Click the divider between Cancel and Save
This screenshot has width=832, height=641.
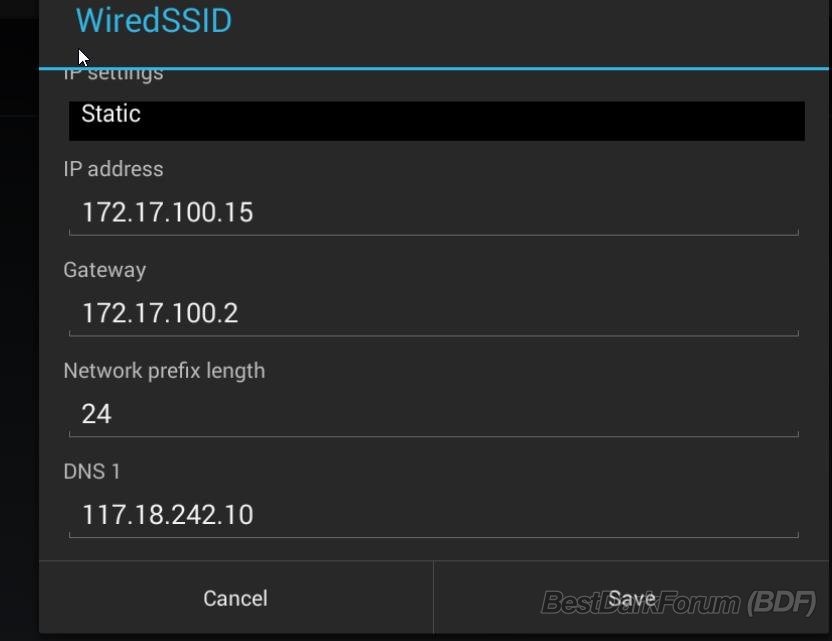433,598
